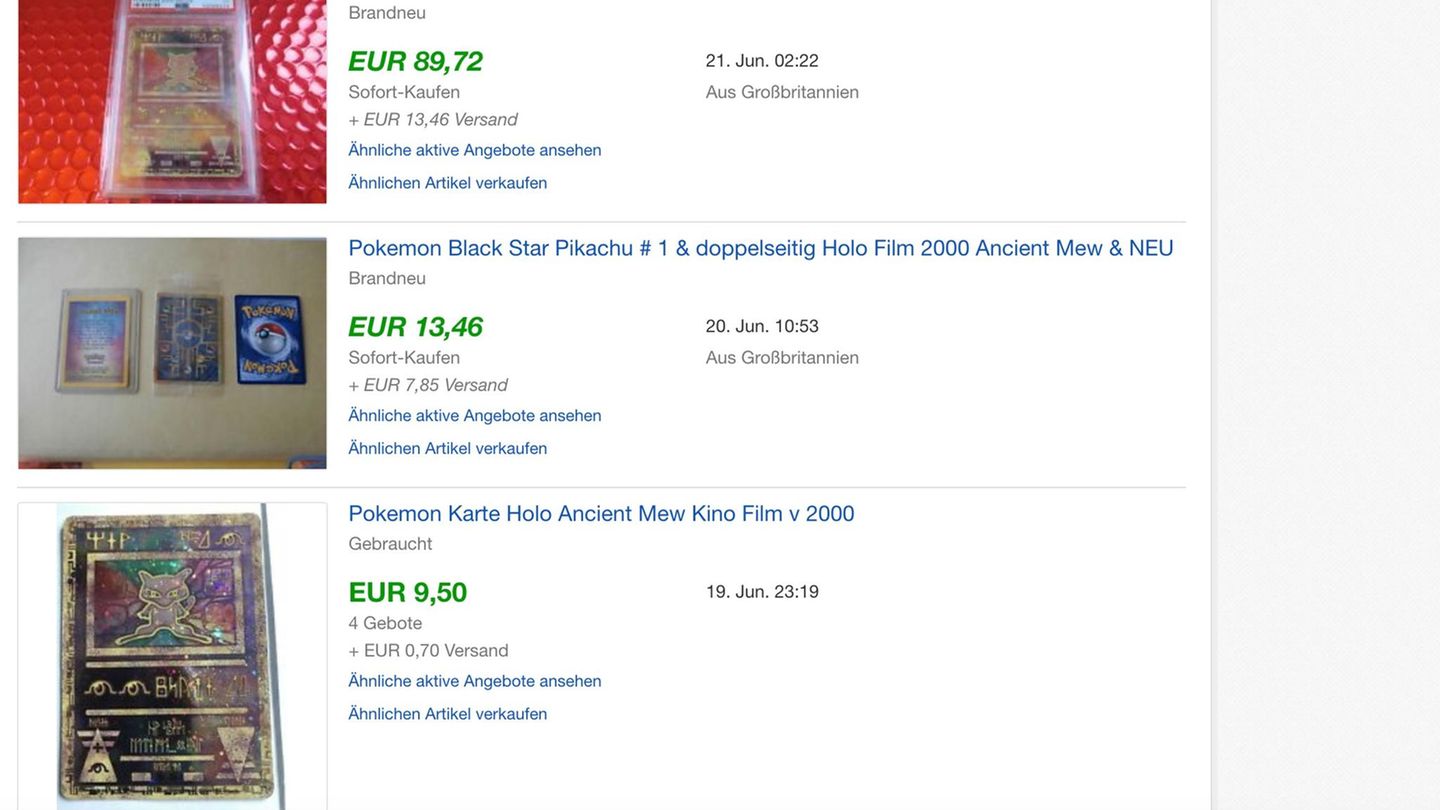Open 'Pokemon Karte Holo Ancient Mew Kino Film' title
Viewport: 1440px width, 810px height.
pyautogui.click(x=601, y=514)
